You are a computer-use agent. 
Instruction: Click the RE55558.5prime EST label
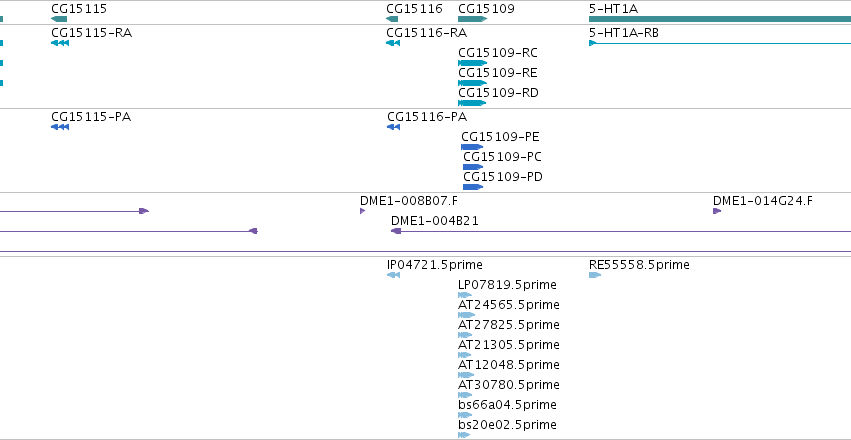point(639,265)
